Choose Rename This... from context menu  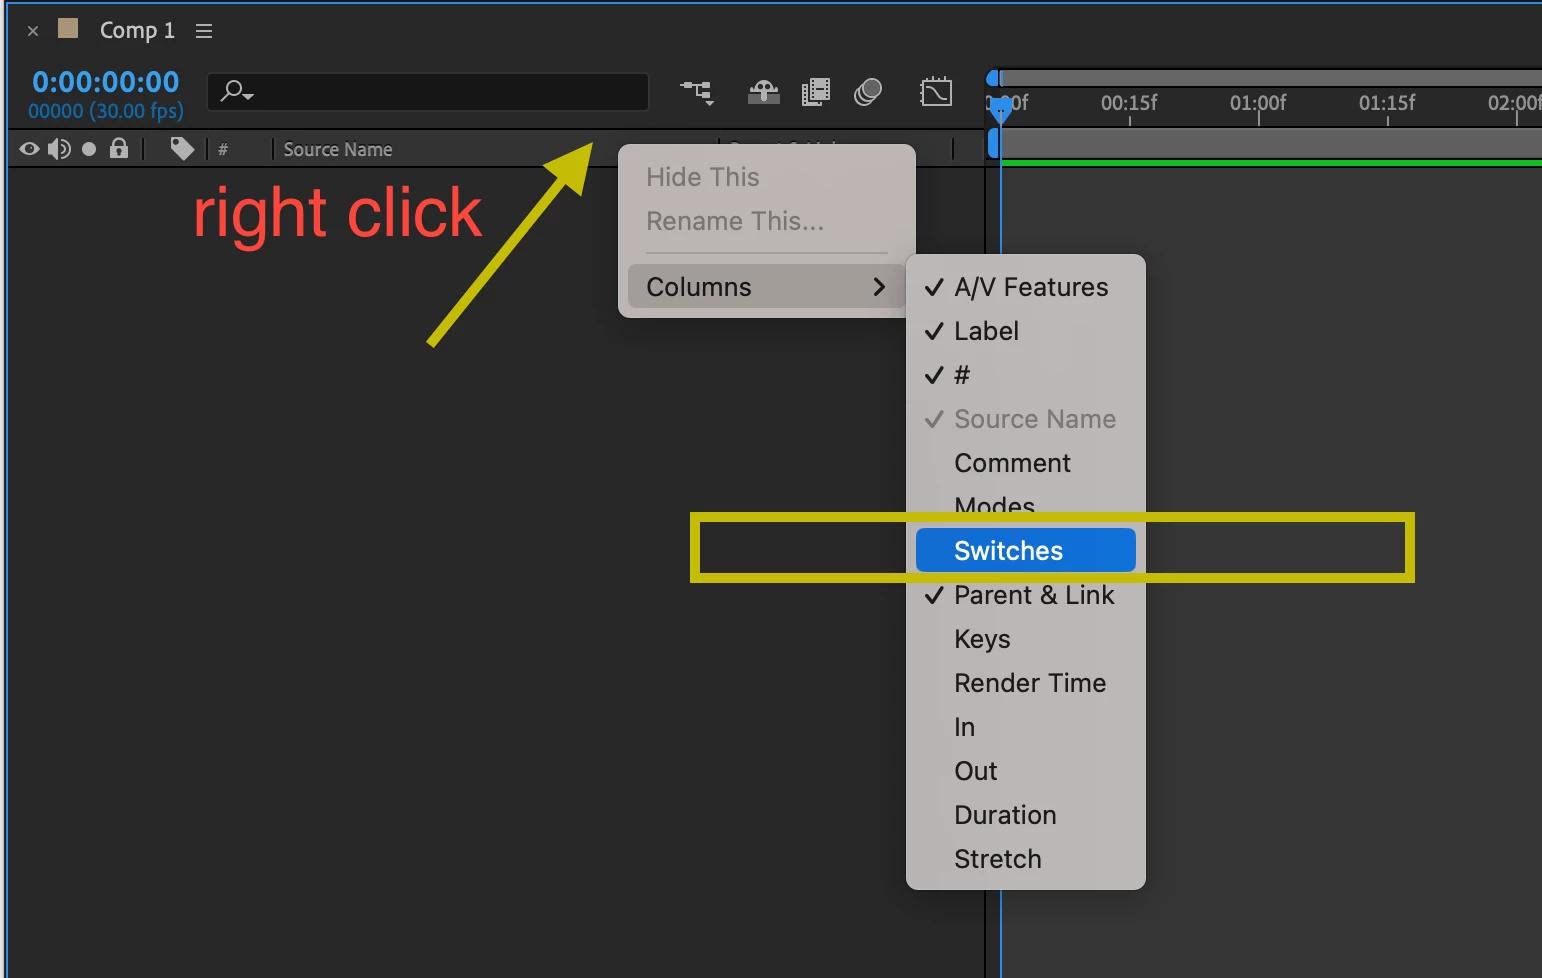pos(767,221)
